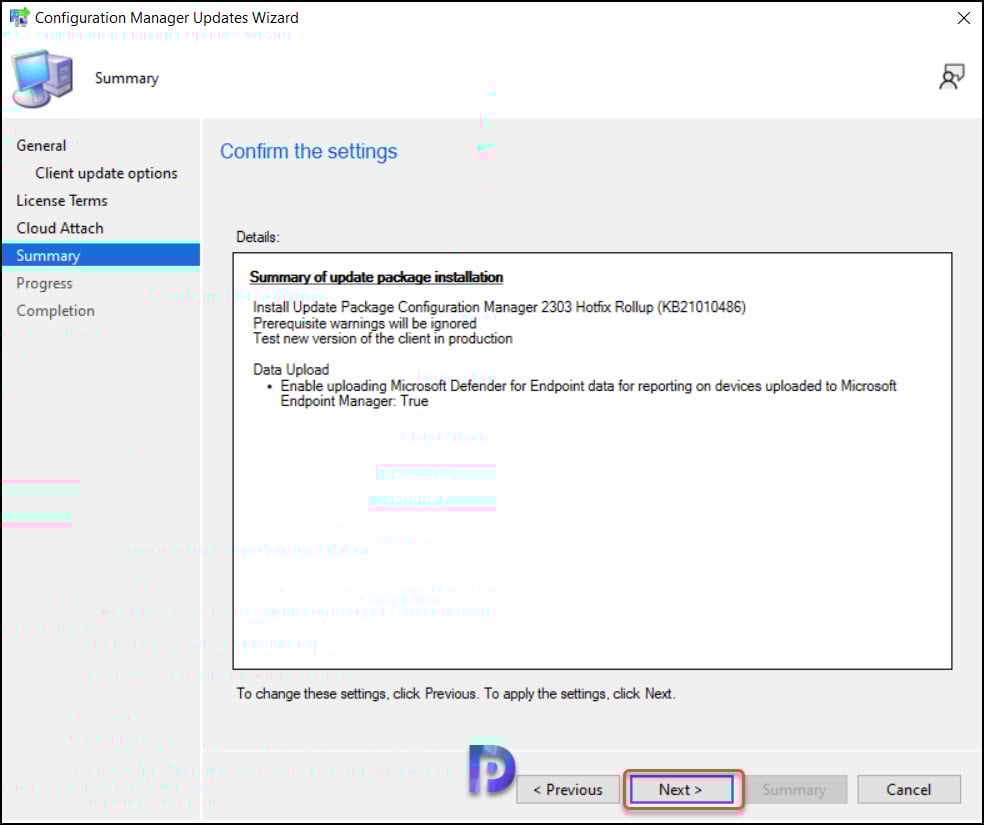Click Next to apply the settings

coord(682,789)
